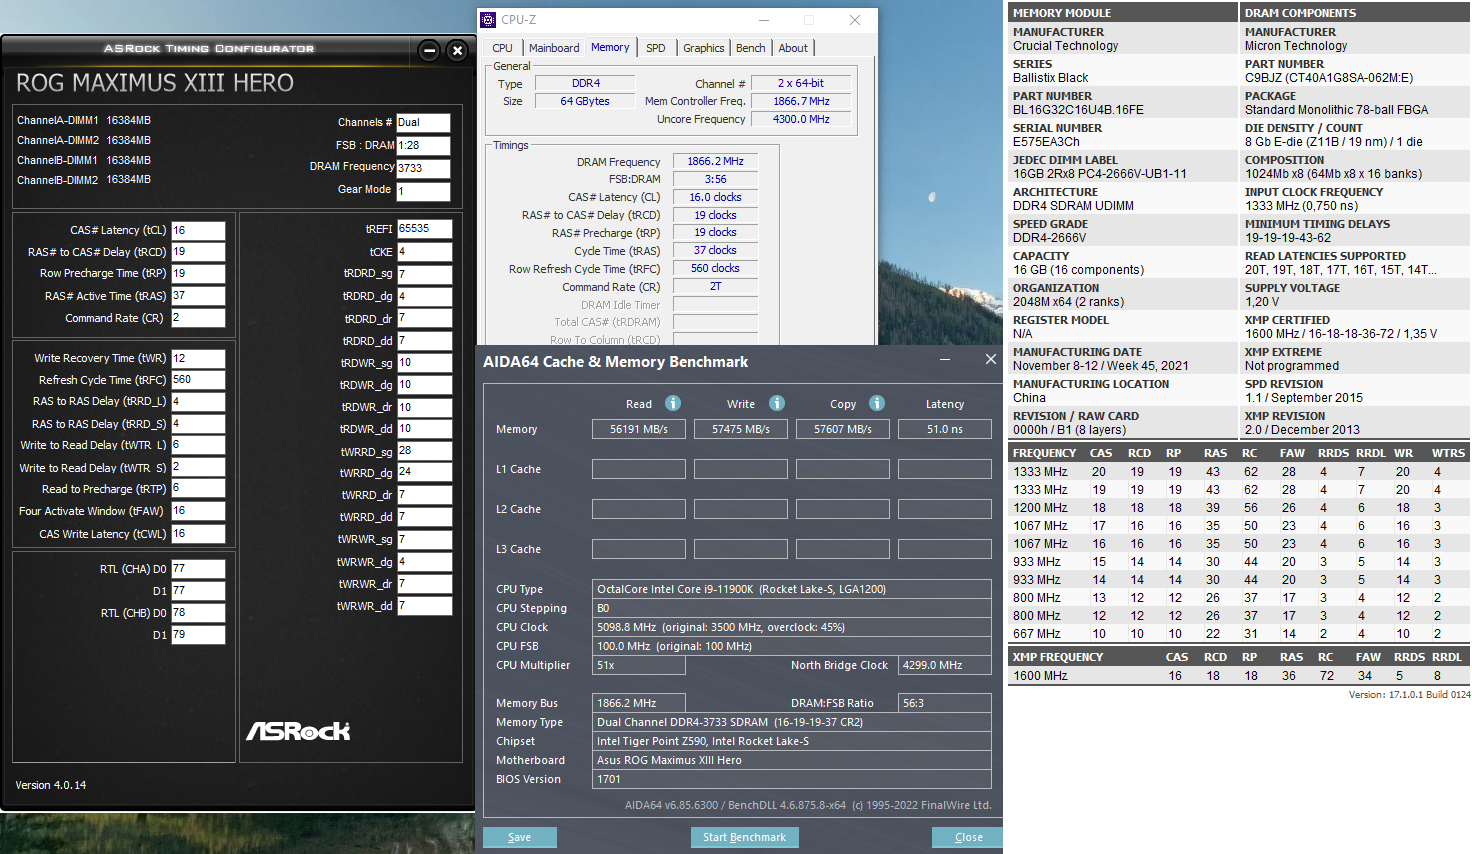Click the Type field showing DDR4 in CPU-Z
This screenshot has width=1472, height=854.
586,83
